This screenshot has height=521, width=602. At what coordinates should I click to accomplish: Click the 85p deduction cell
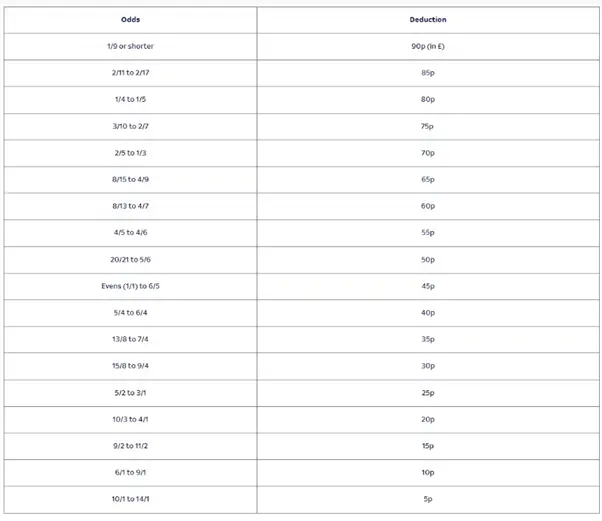[x=428, y=73]
